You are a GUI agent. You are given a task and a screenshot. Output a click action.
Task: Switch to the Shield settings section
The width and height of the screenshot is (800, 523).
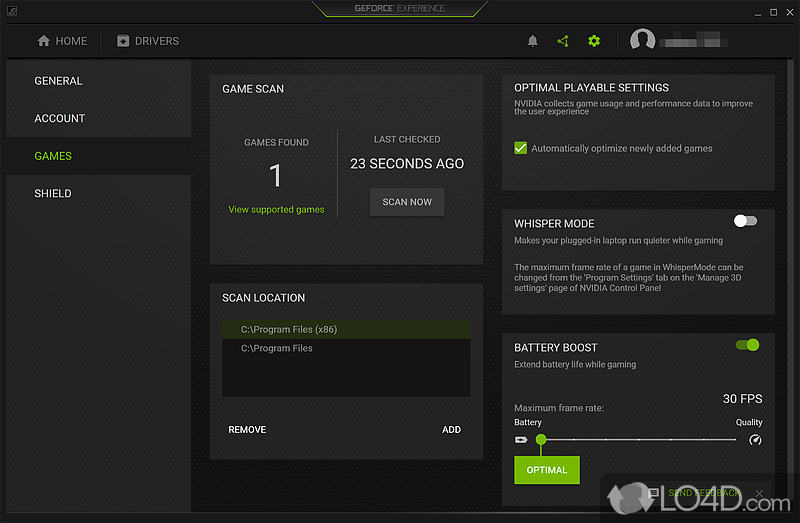[53, 193]
